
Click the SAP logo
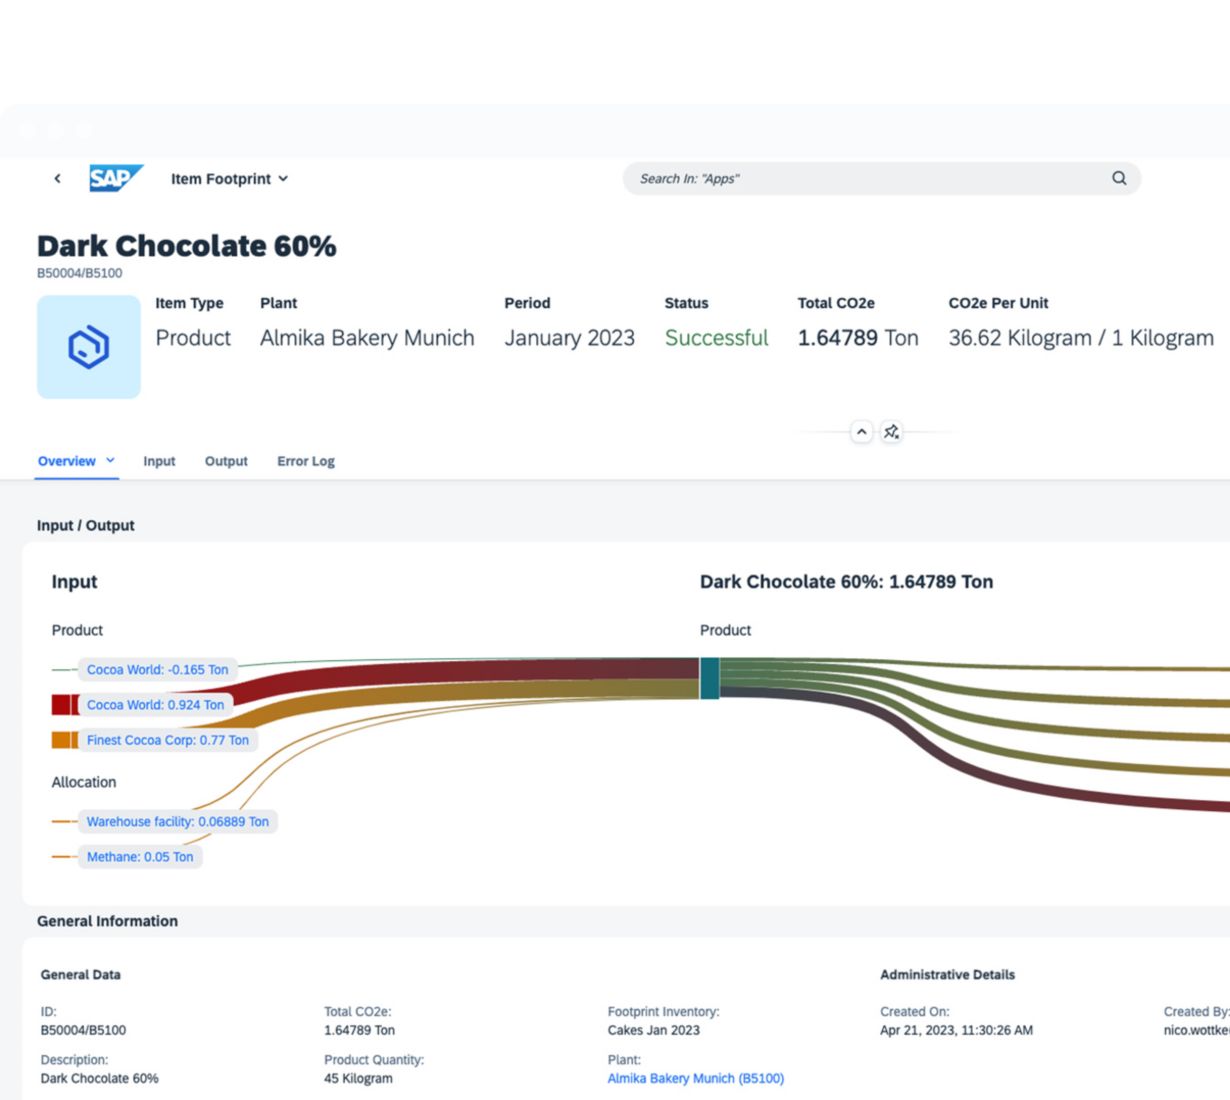[116, 178]
